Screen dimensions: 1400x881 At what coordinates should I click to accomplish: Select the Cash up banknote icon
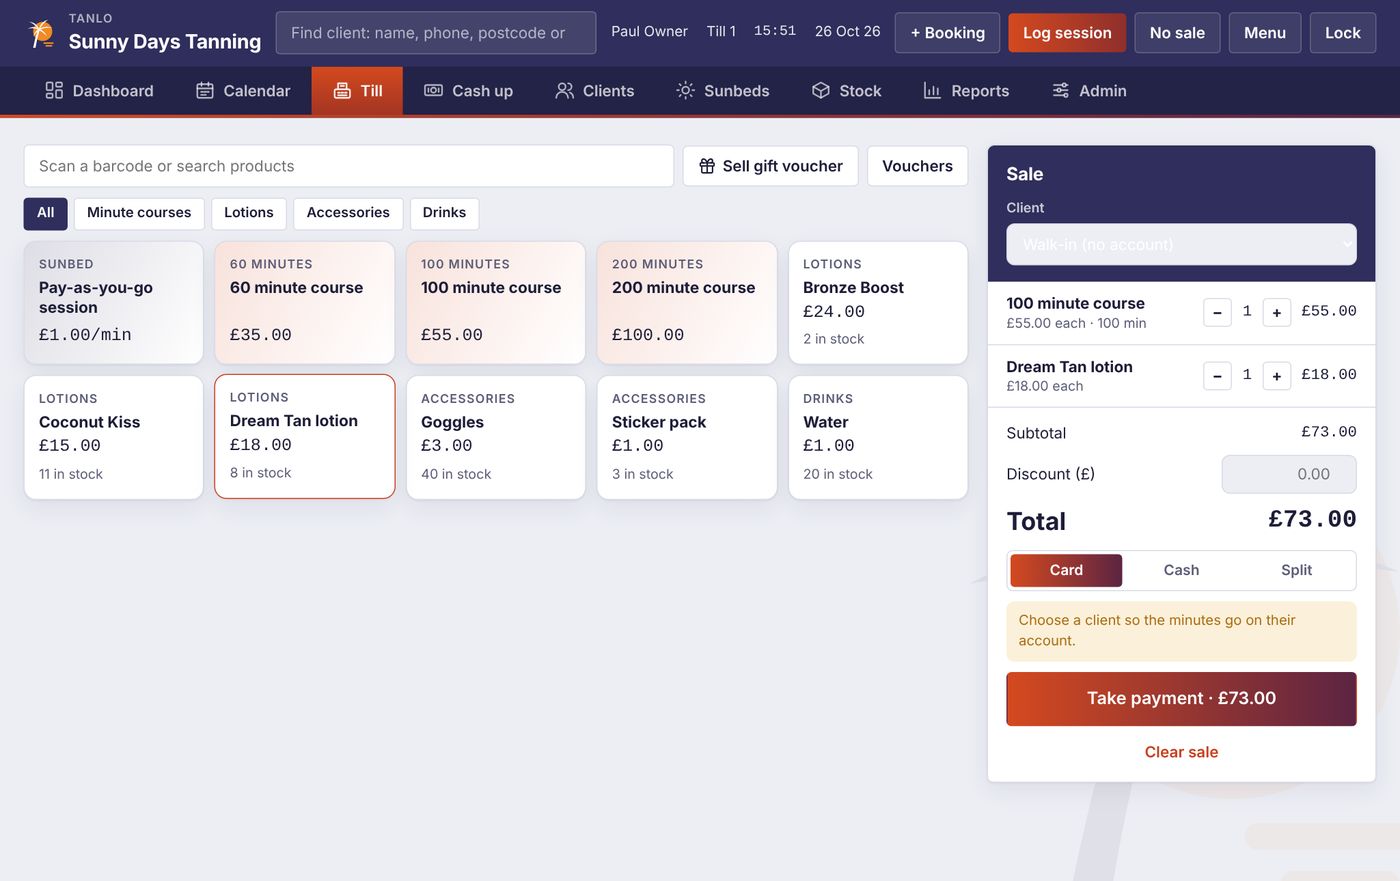pos(433,91)
